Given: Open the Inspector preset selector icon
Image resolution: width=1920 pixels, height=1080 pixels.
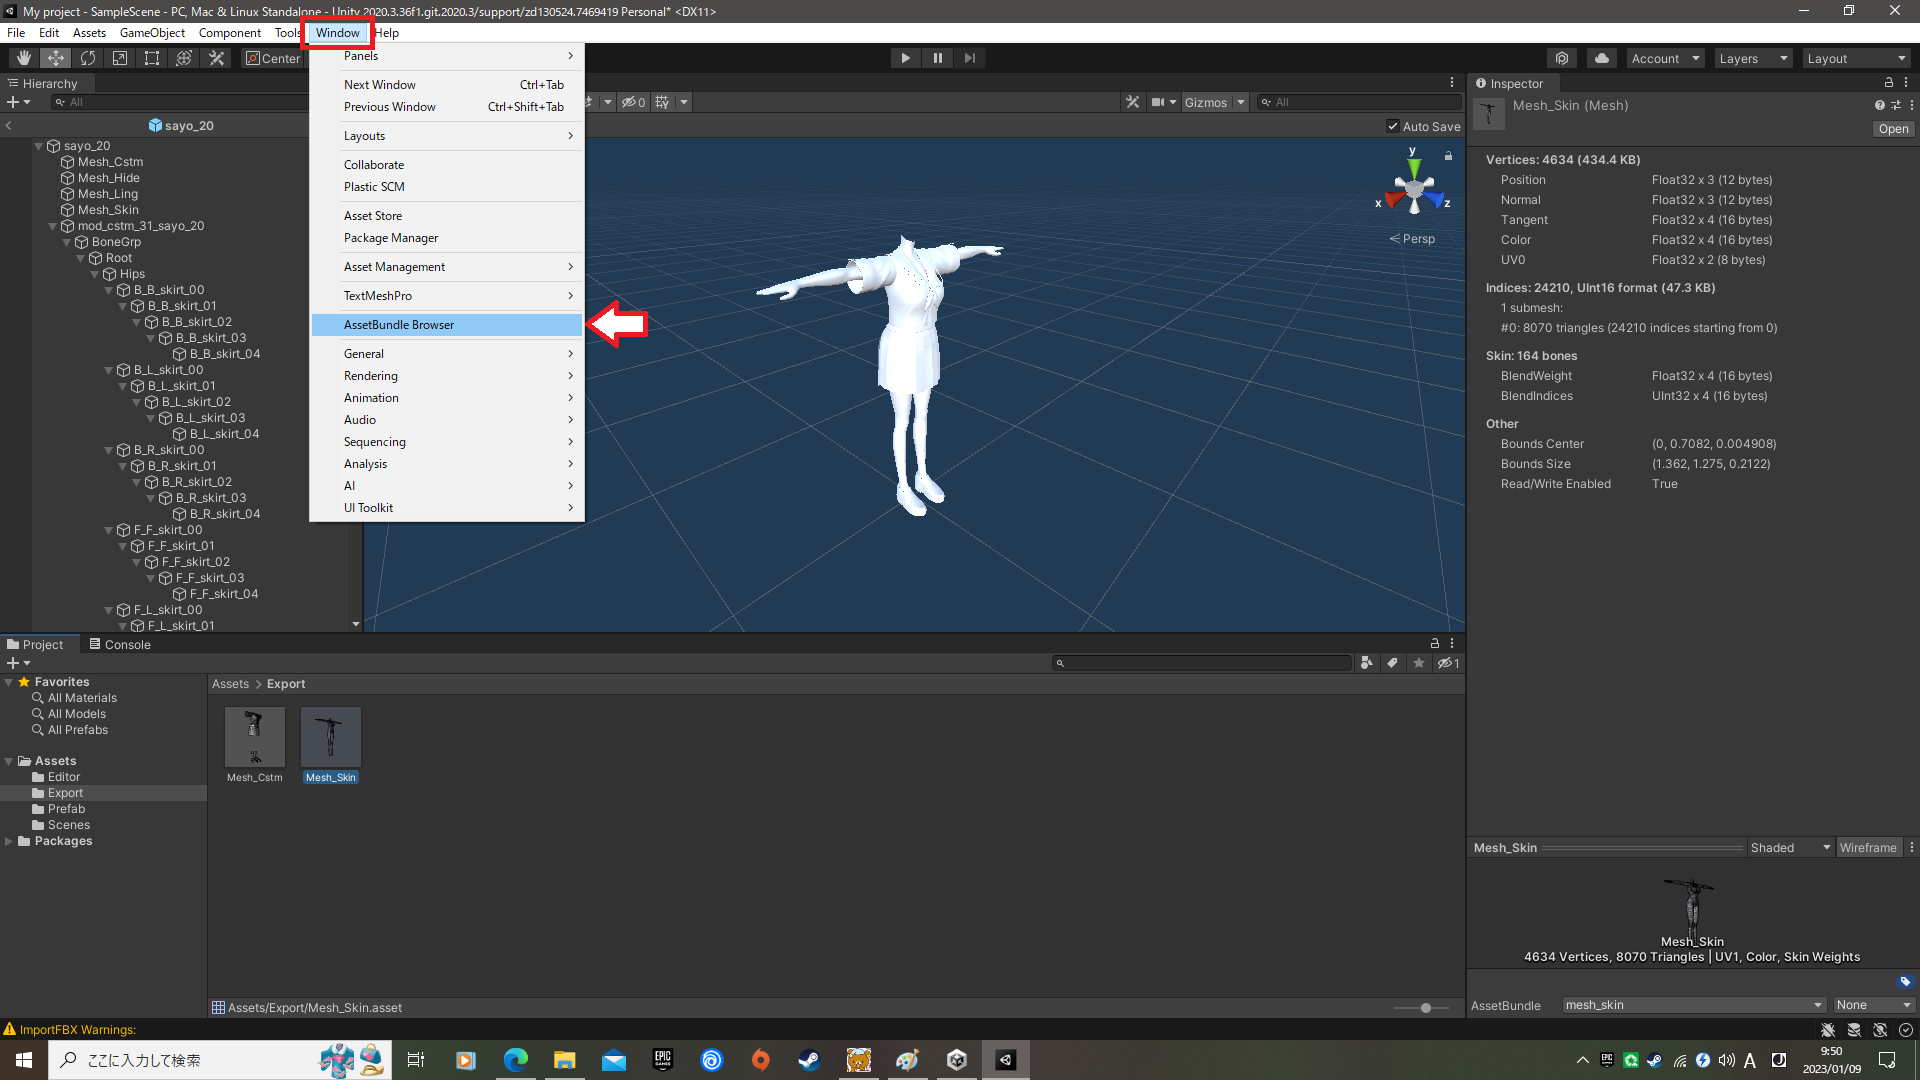Looking at the screenshot, I should (1896, 105).
